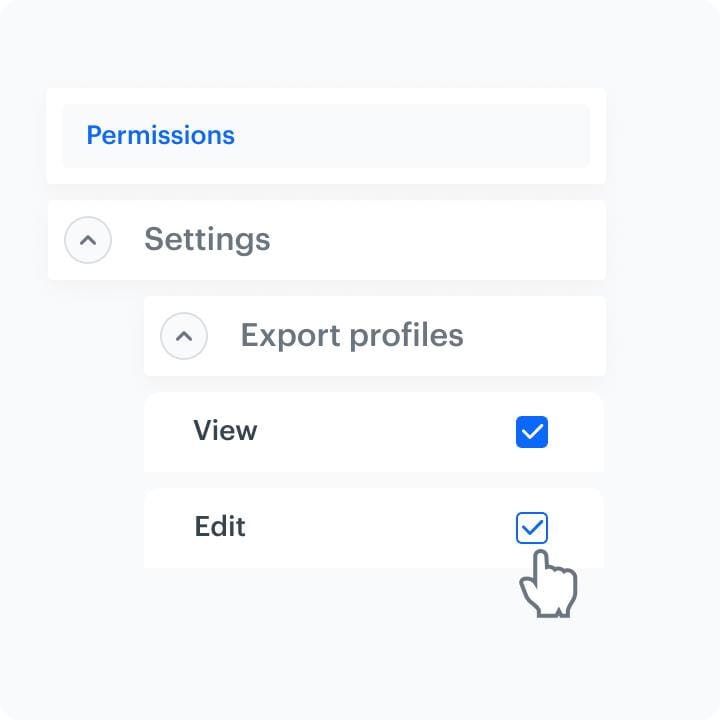Click the white checkmark icon in View row
This screenshot has height=720, width=720.
point(532,432)
